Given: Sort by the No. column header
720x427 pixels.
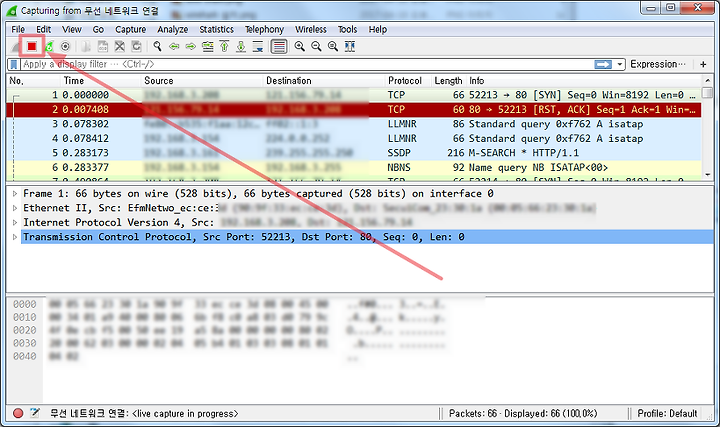Looking at the screenshot, I should click(x=33, y=81).
